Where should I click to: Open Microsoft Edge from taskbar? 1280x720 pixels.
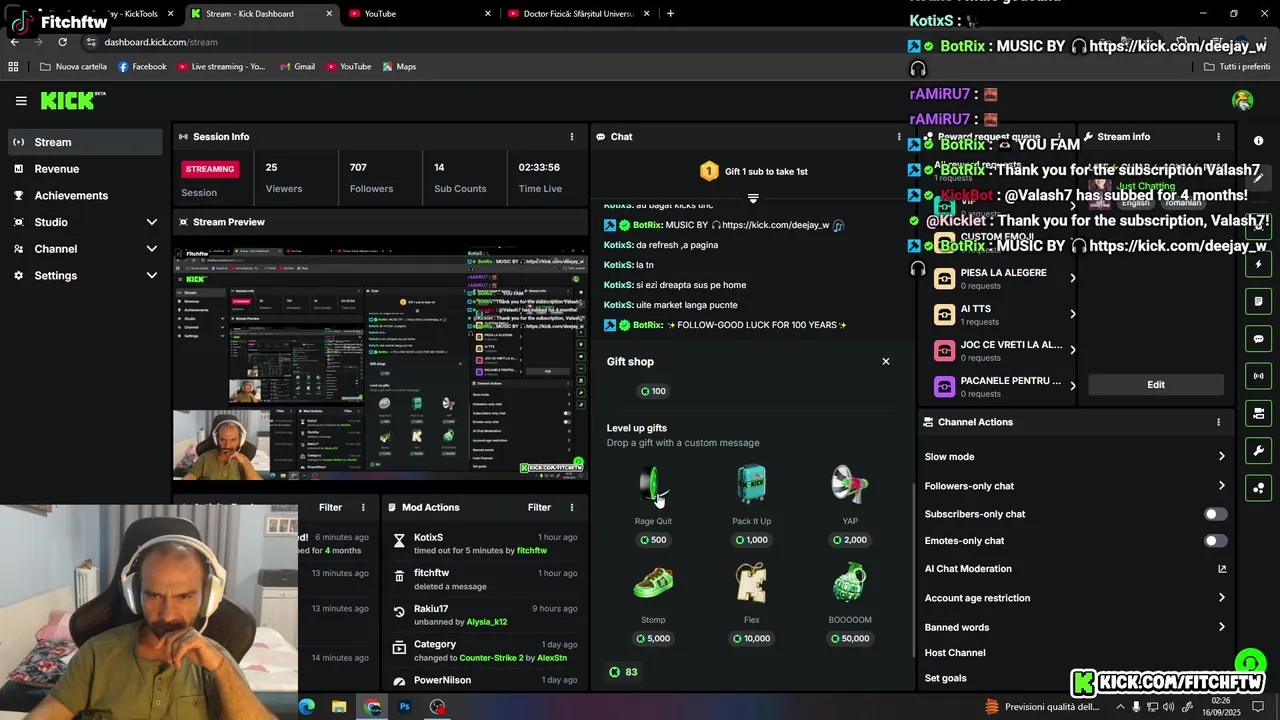[x=307, y=707]
